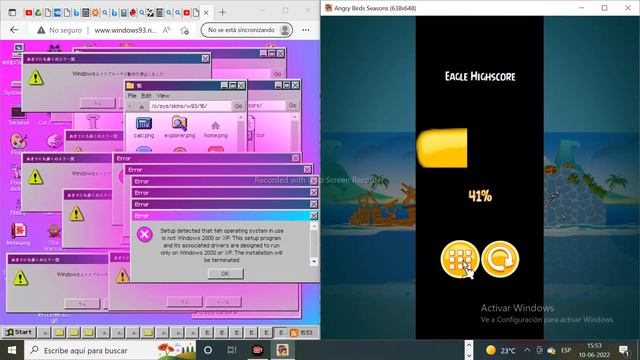
Task: Click the Windows93 Start button
Action: pyautogui.click(x=19, y=332)
